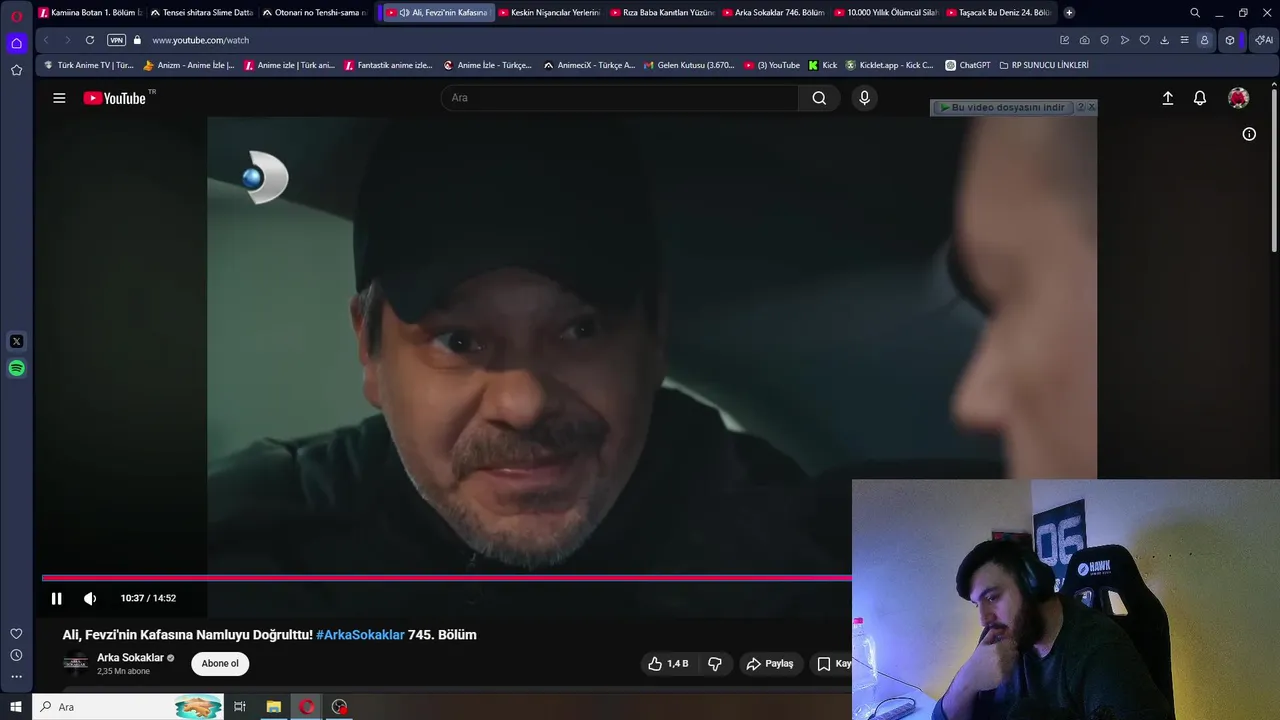Open sidebar bookmarks star icon
The image size is (1280, 720).
click(x=16, y=70)
